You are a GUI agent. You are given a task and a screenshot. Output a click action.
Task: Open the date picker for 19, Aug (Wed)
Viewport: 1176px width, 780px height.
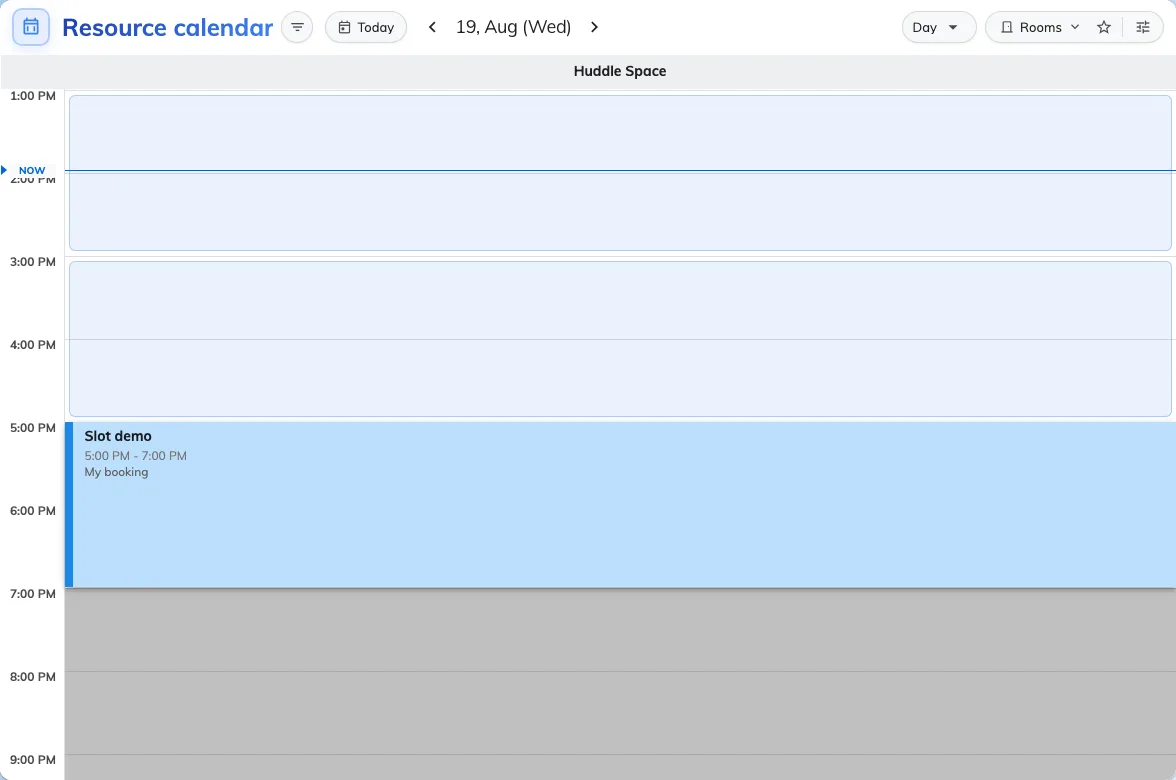click(513, 27)
